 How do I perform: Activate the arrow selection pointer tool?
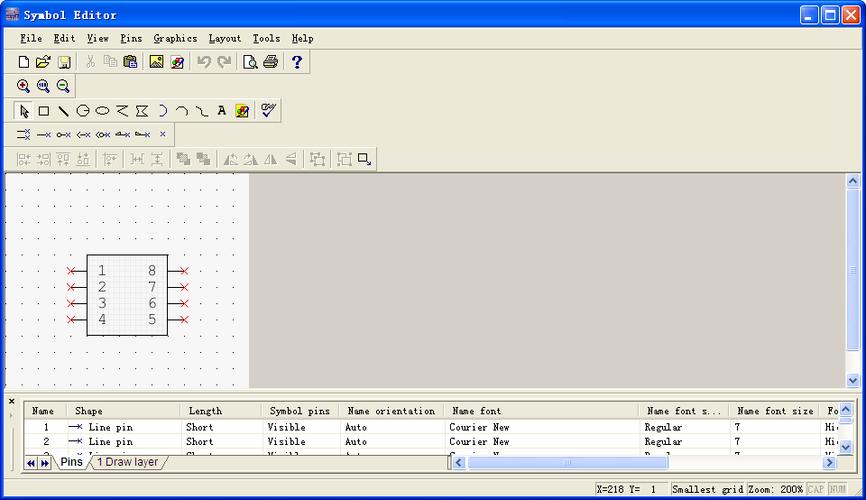(24, 111)
